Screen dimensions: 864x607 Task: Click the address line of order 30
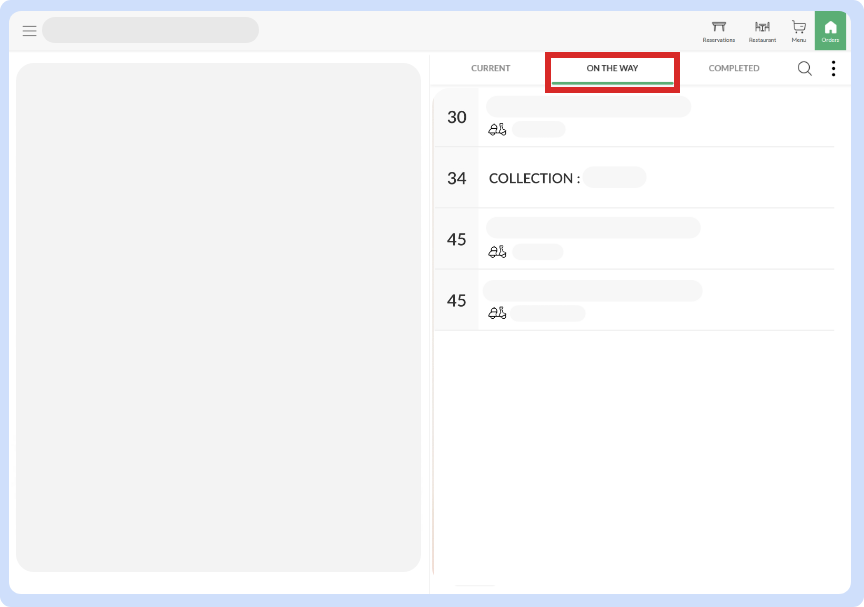click(x=588, y=107)
